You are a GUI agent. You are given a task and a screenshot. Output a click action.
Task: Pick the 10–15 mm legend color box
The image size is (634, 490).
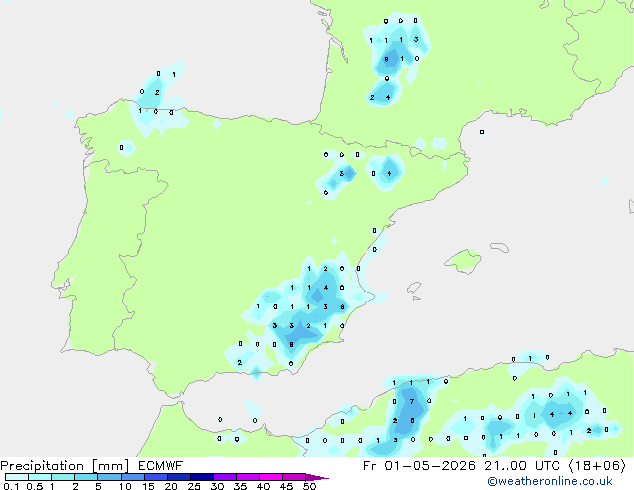[x=132, y=477]
